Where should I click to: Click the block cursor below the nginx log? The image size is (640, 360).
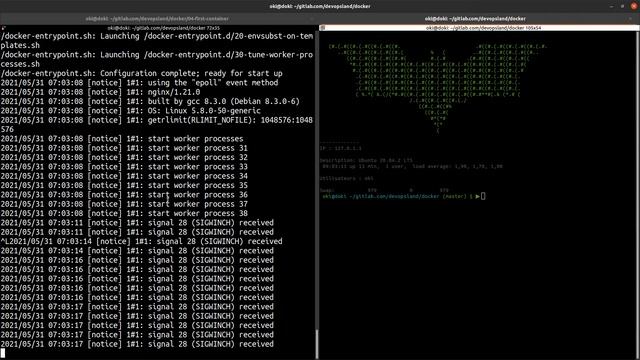3,353
